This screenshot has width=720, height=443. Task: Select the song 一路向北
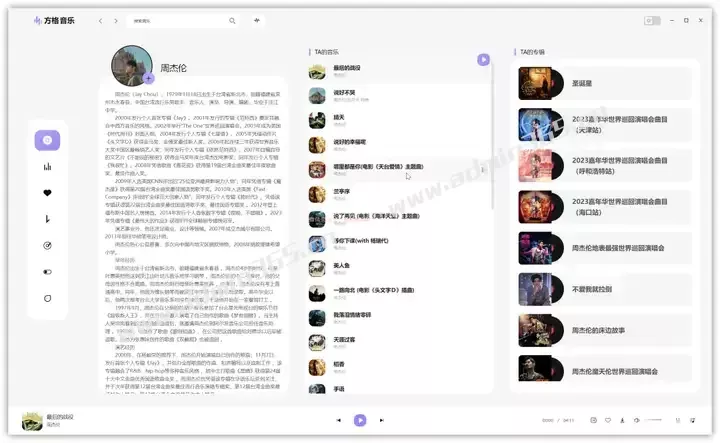coord(399,294)
